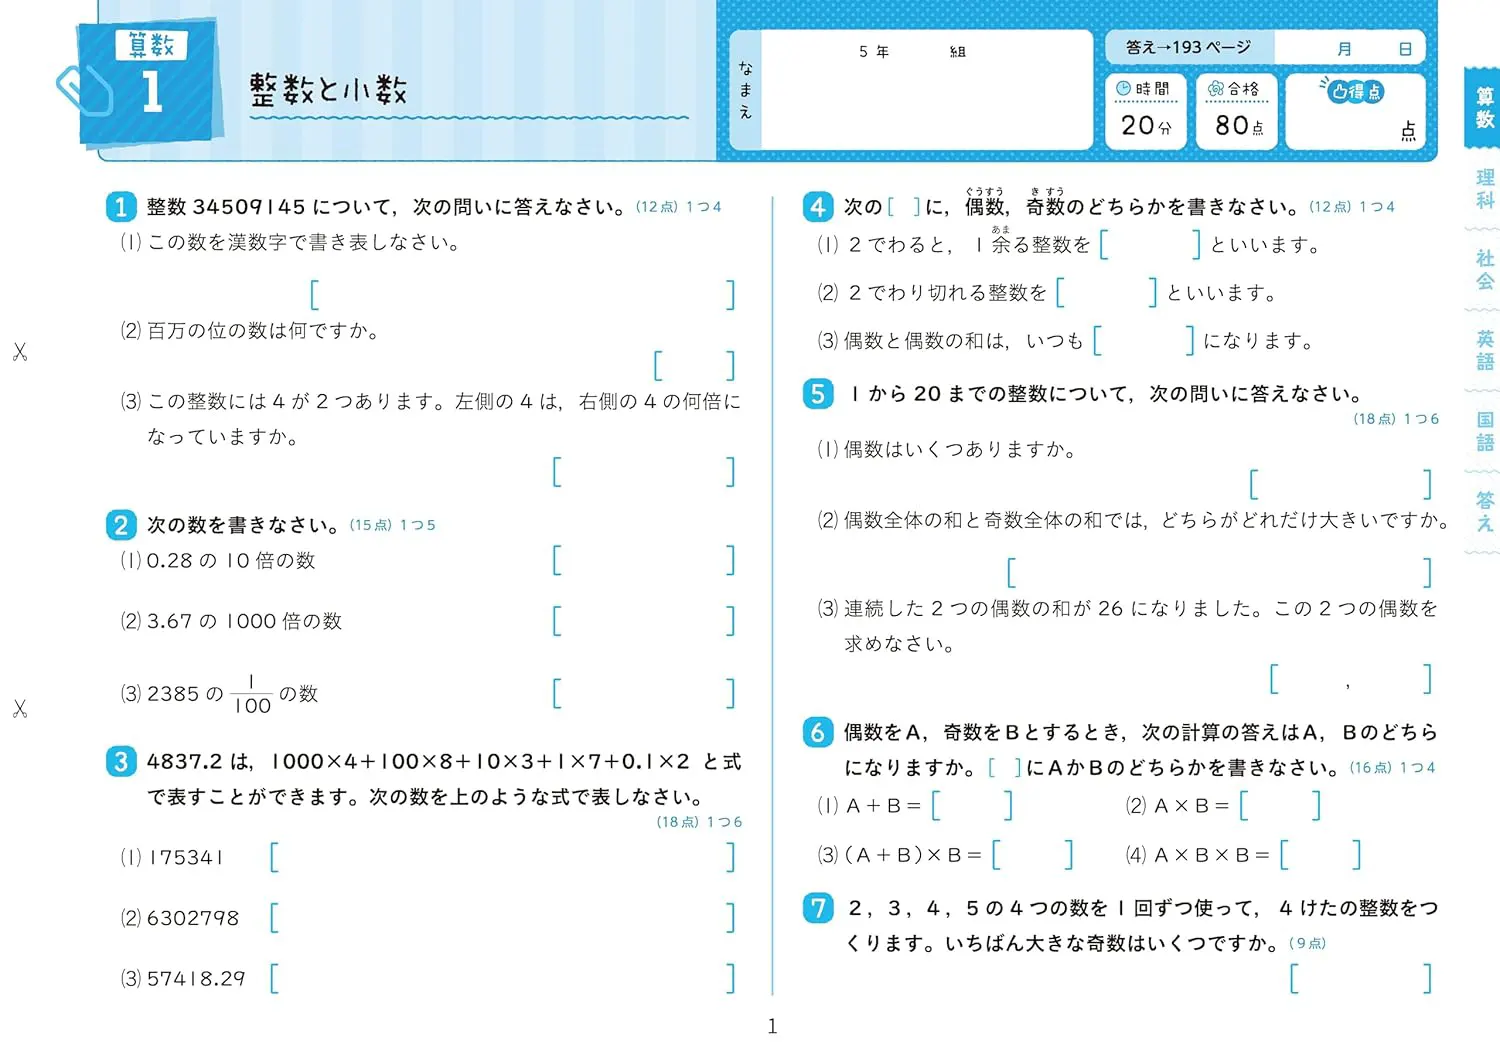Click the lower scissors mark on left margin

19,709
